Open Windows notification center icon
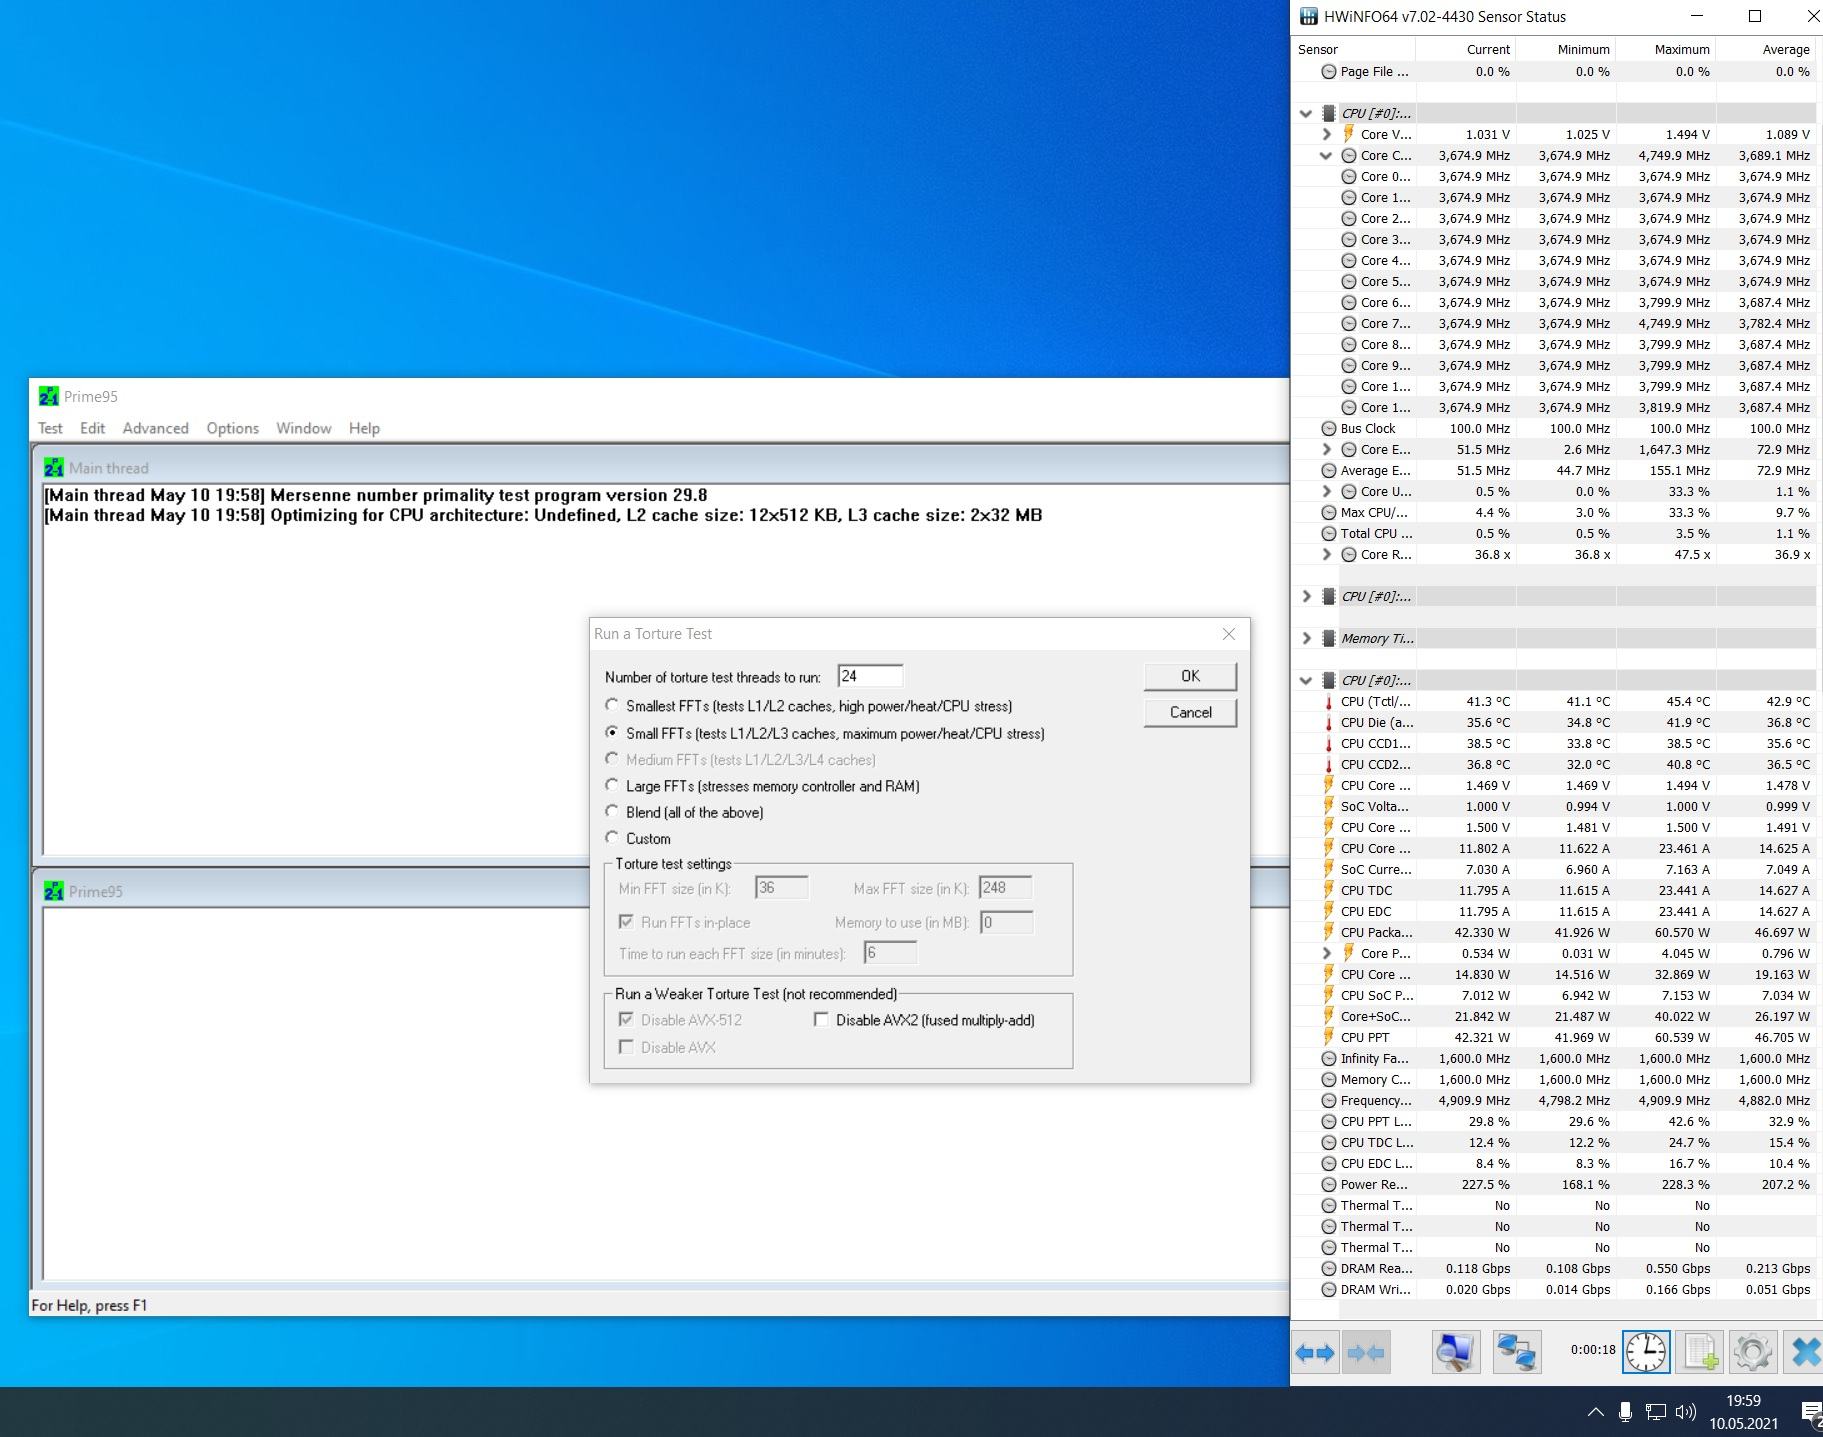 pos(1811,1412)
